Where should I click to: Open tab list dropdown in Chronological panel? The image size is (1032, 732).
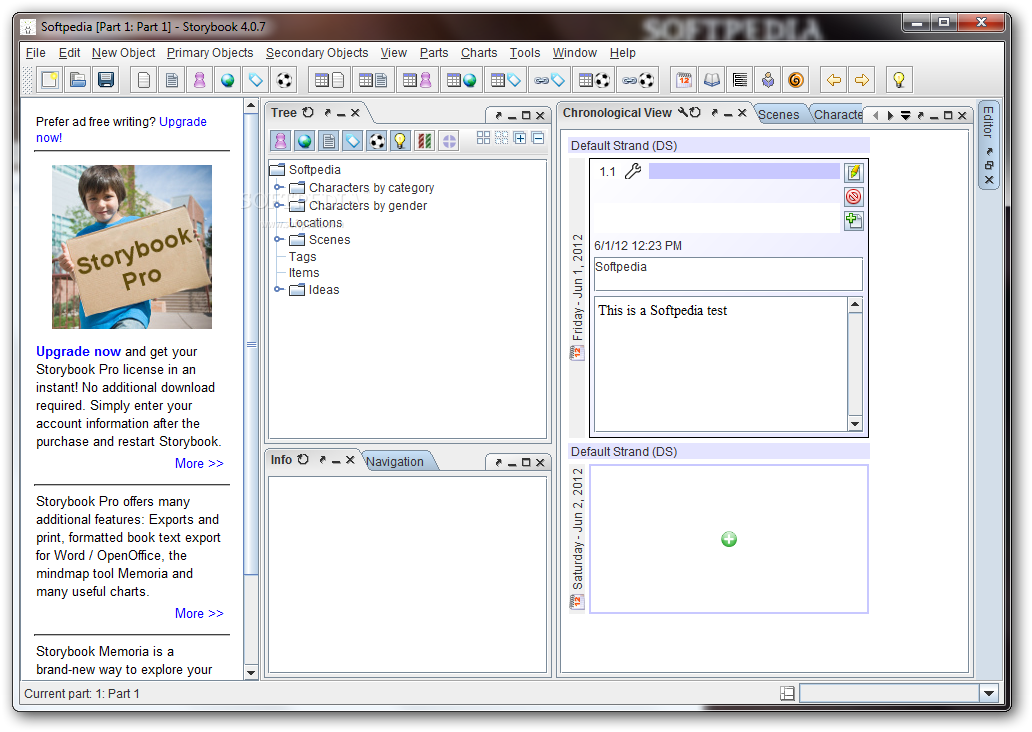click(906, 115)
